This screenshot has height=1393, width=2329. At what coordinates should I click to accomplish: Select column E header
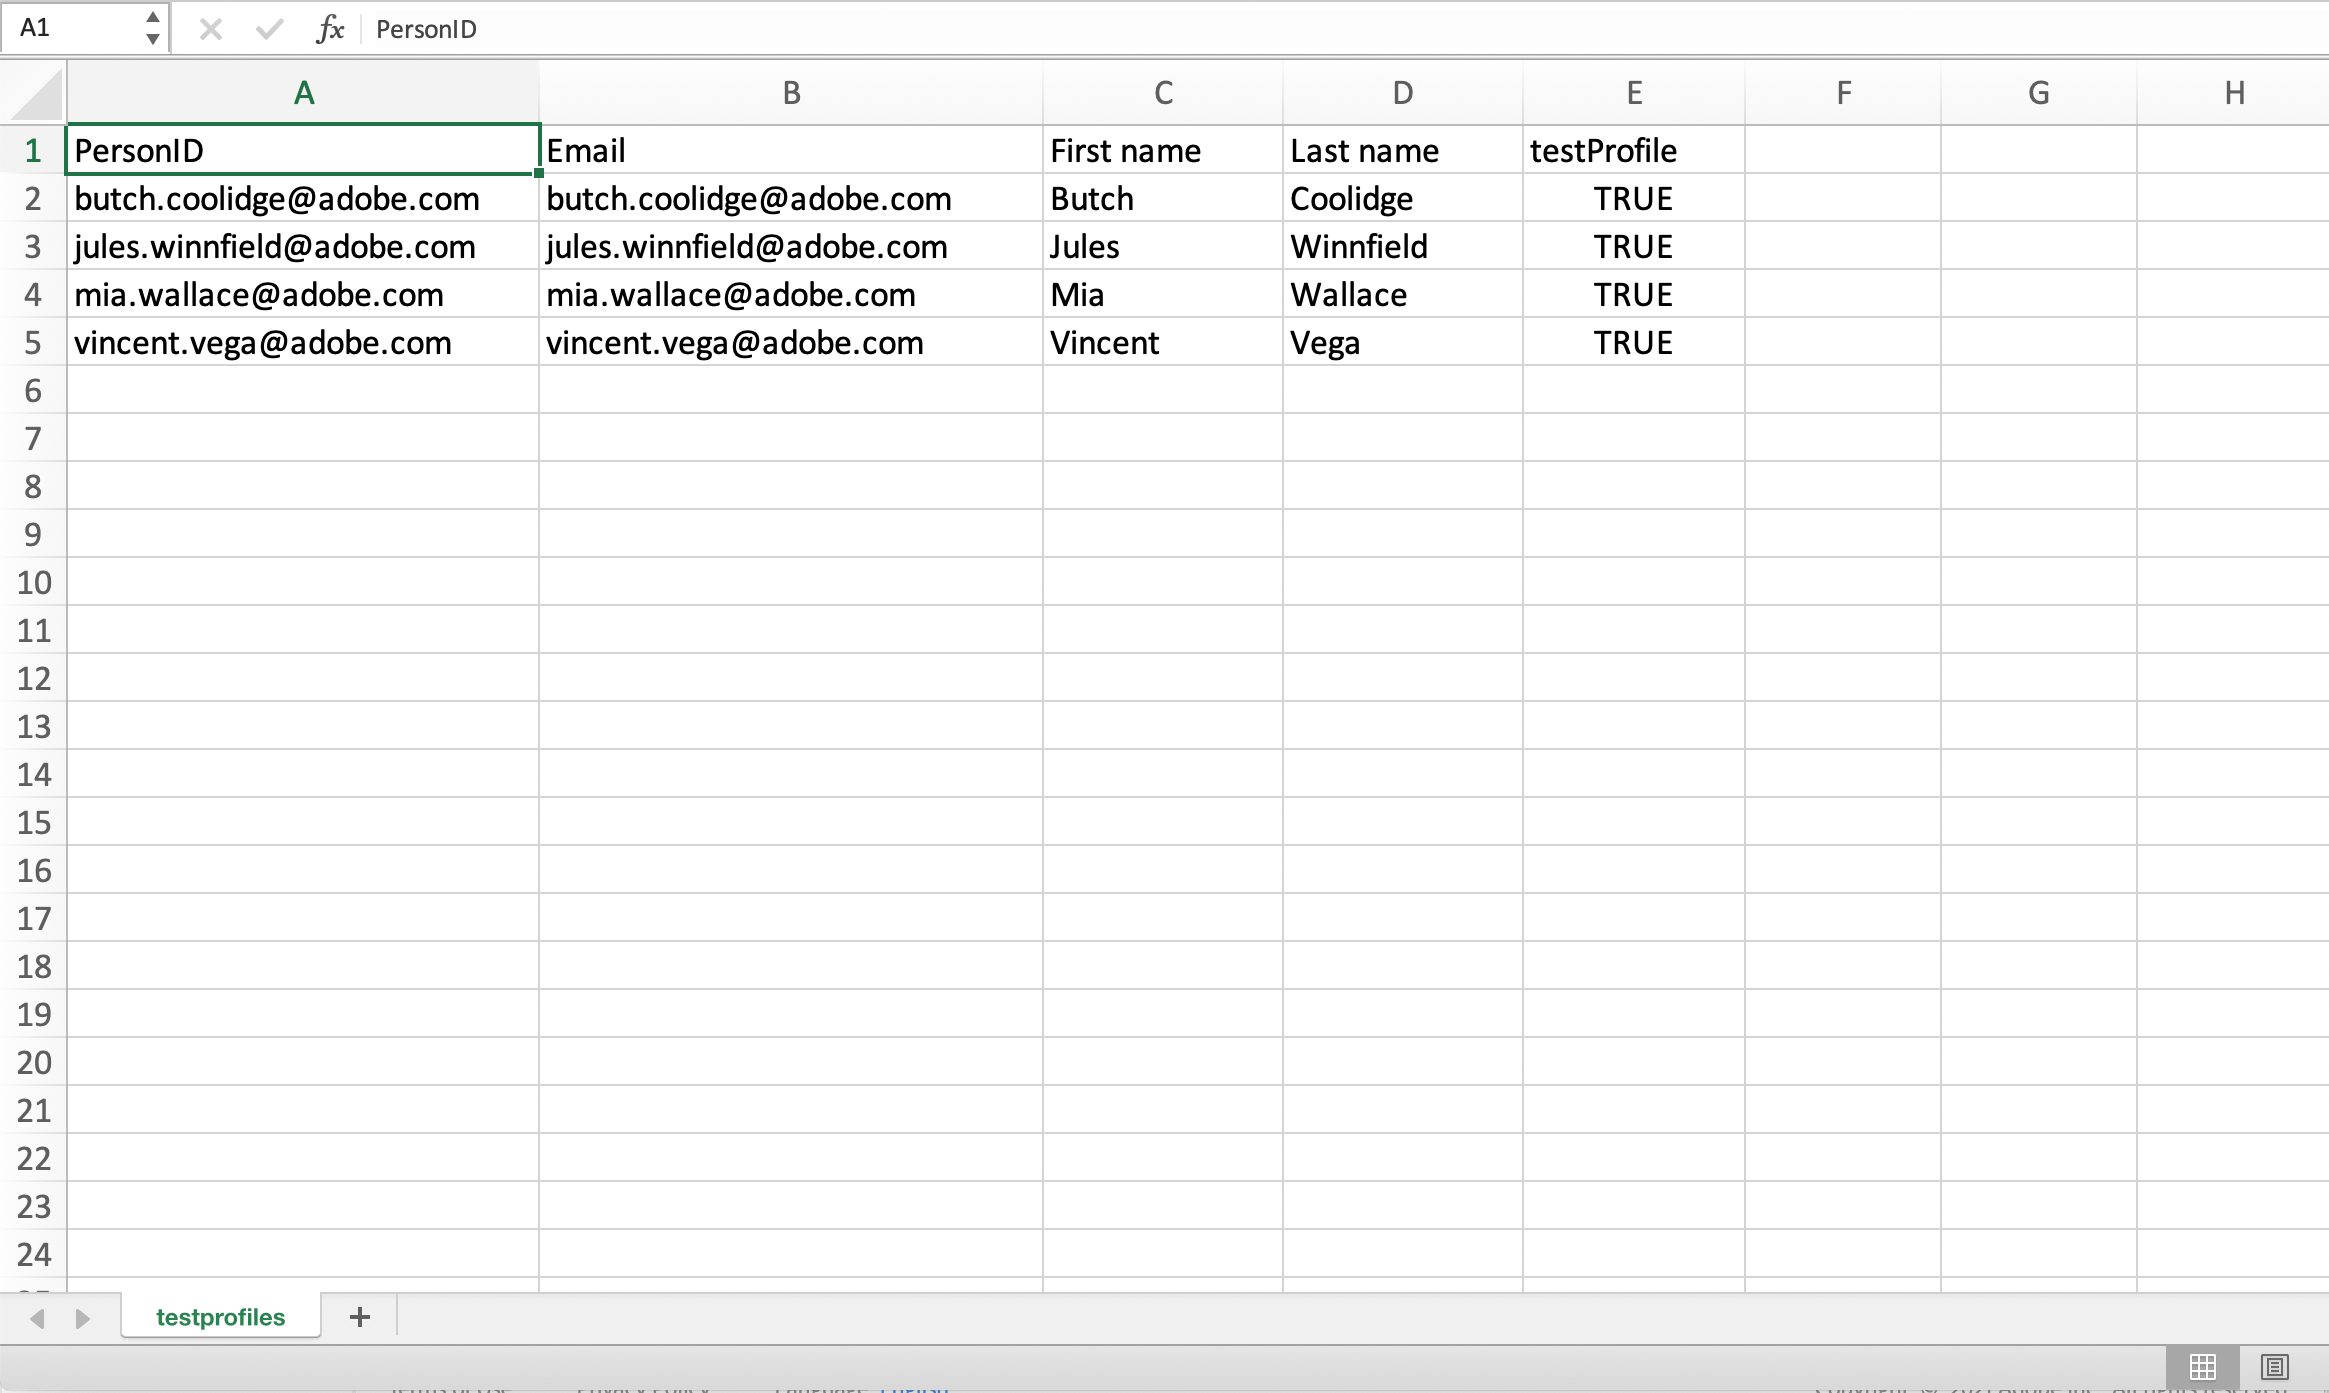tap(1634, 93)
